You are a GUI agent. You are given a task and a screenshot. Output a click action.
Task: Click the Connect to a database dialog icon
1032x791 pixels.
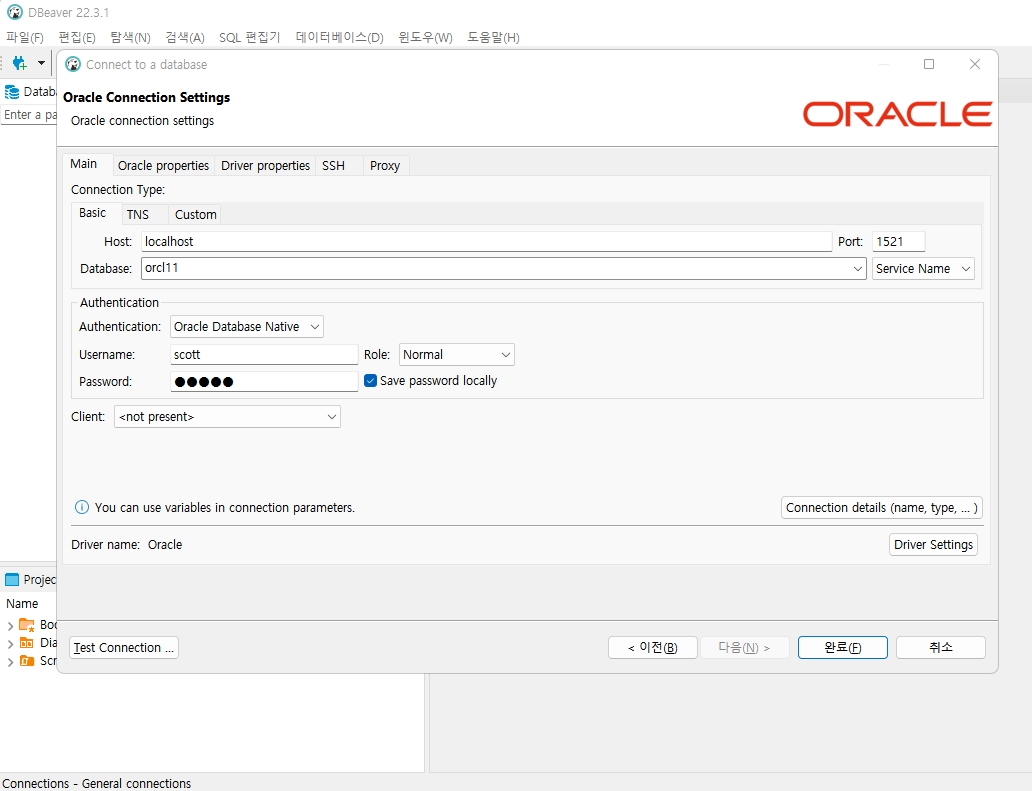tap(73, 64)
